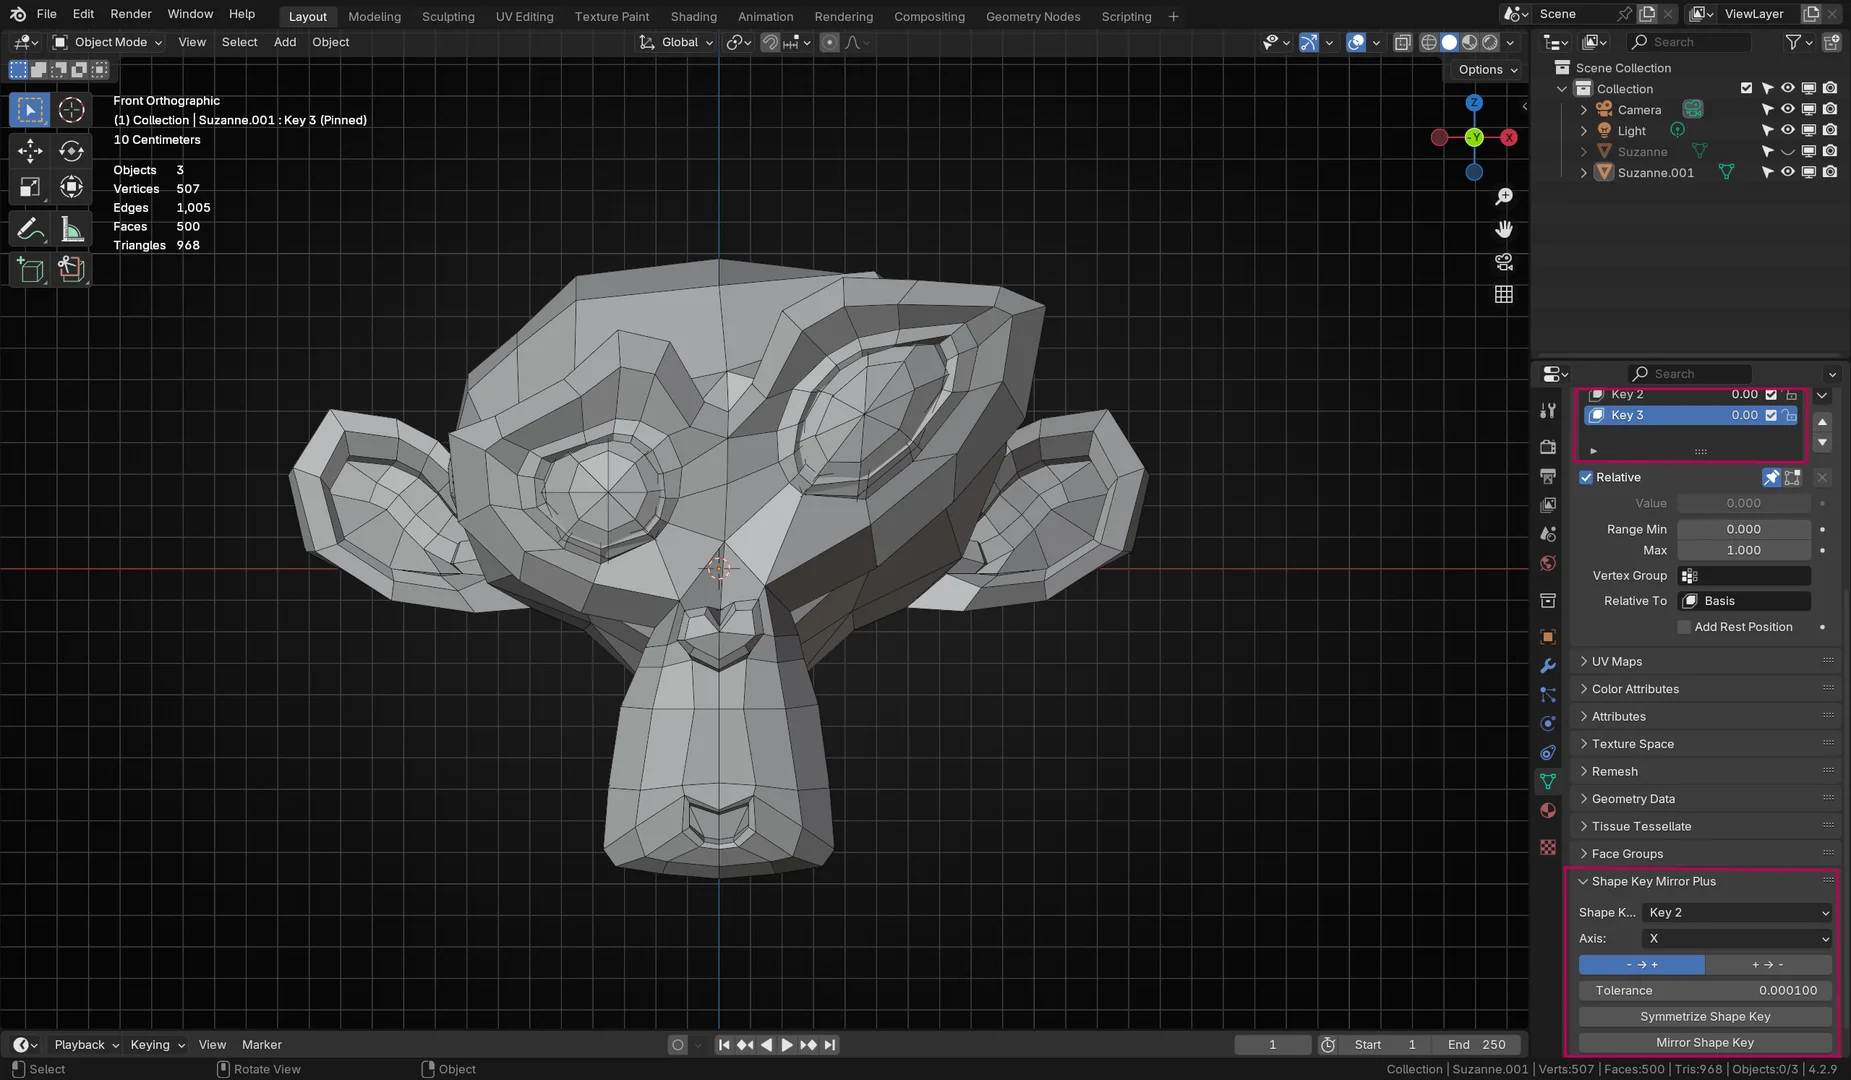Toggle shape key pin (show only) button

point(1771,478)
